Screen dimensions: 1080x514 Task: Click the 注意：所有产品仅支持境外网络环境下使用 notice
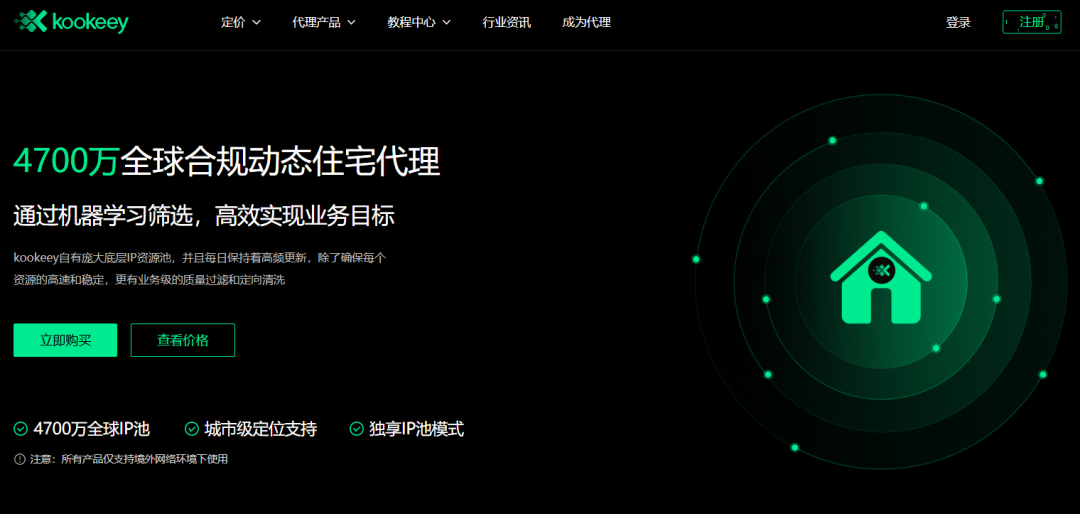point(129,459)
